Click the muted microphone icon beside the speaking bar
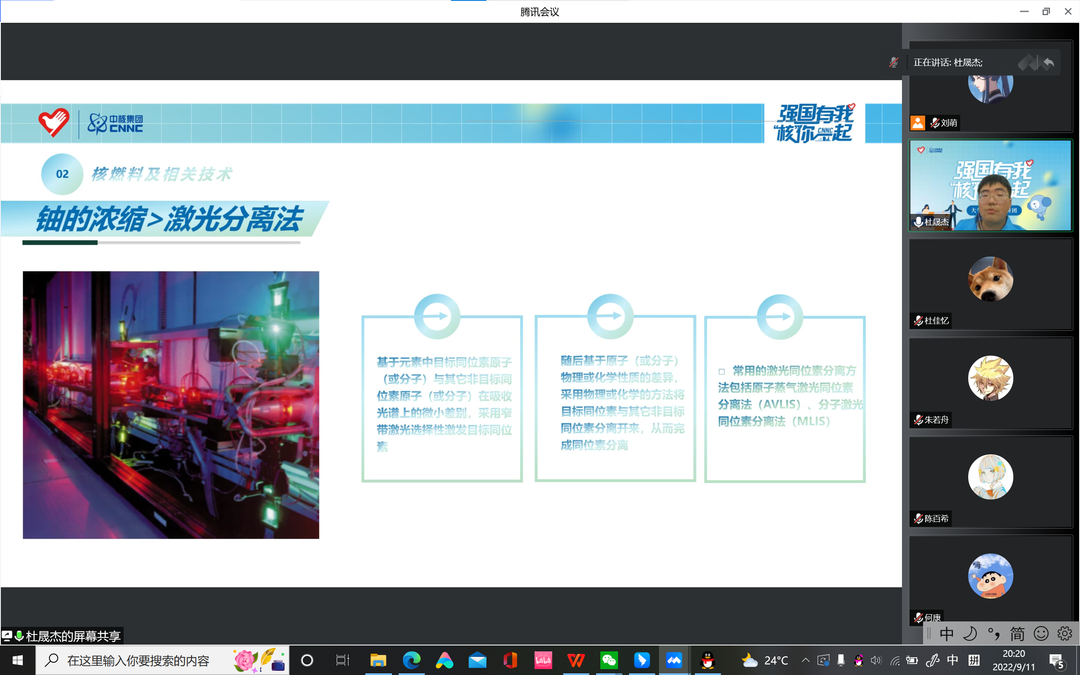The width and height of the screenshot is (1080, 675). pos(894,62)
